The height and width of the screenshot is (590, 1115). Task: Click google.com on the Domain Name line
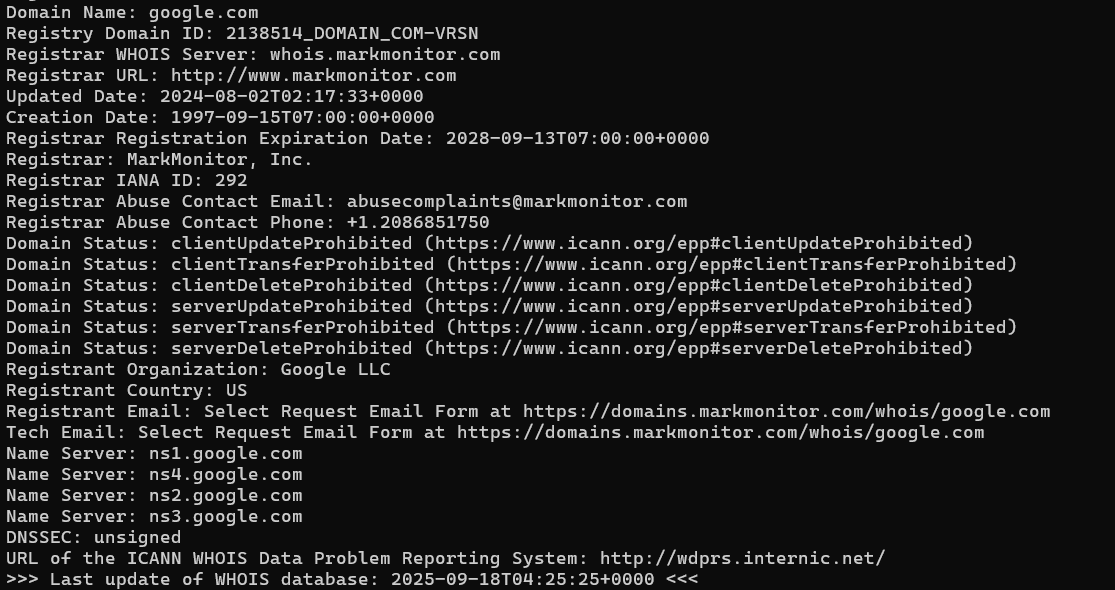pyautogui.click(x=203, y=12)
